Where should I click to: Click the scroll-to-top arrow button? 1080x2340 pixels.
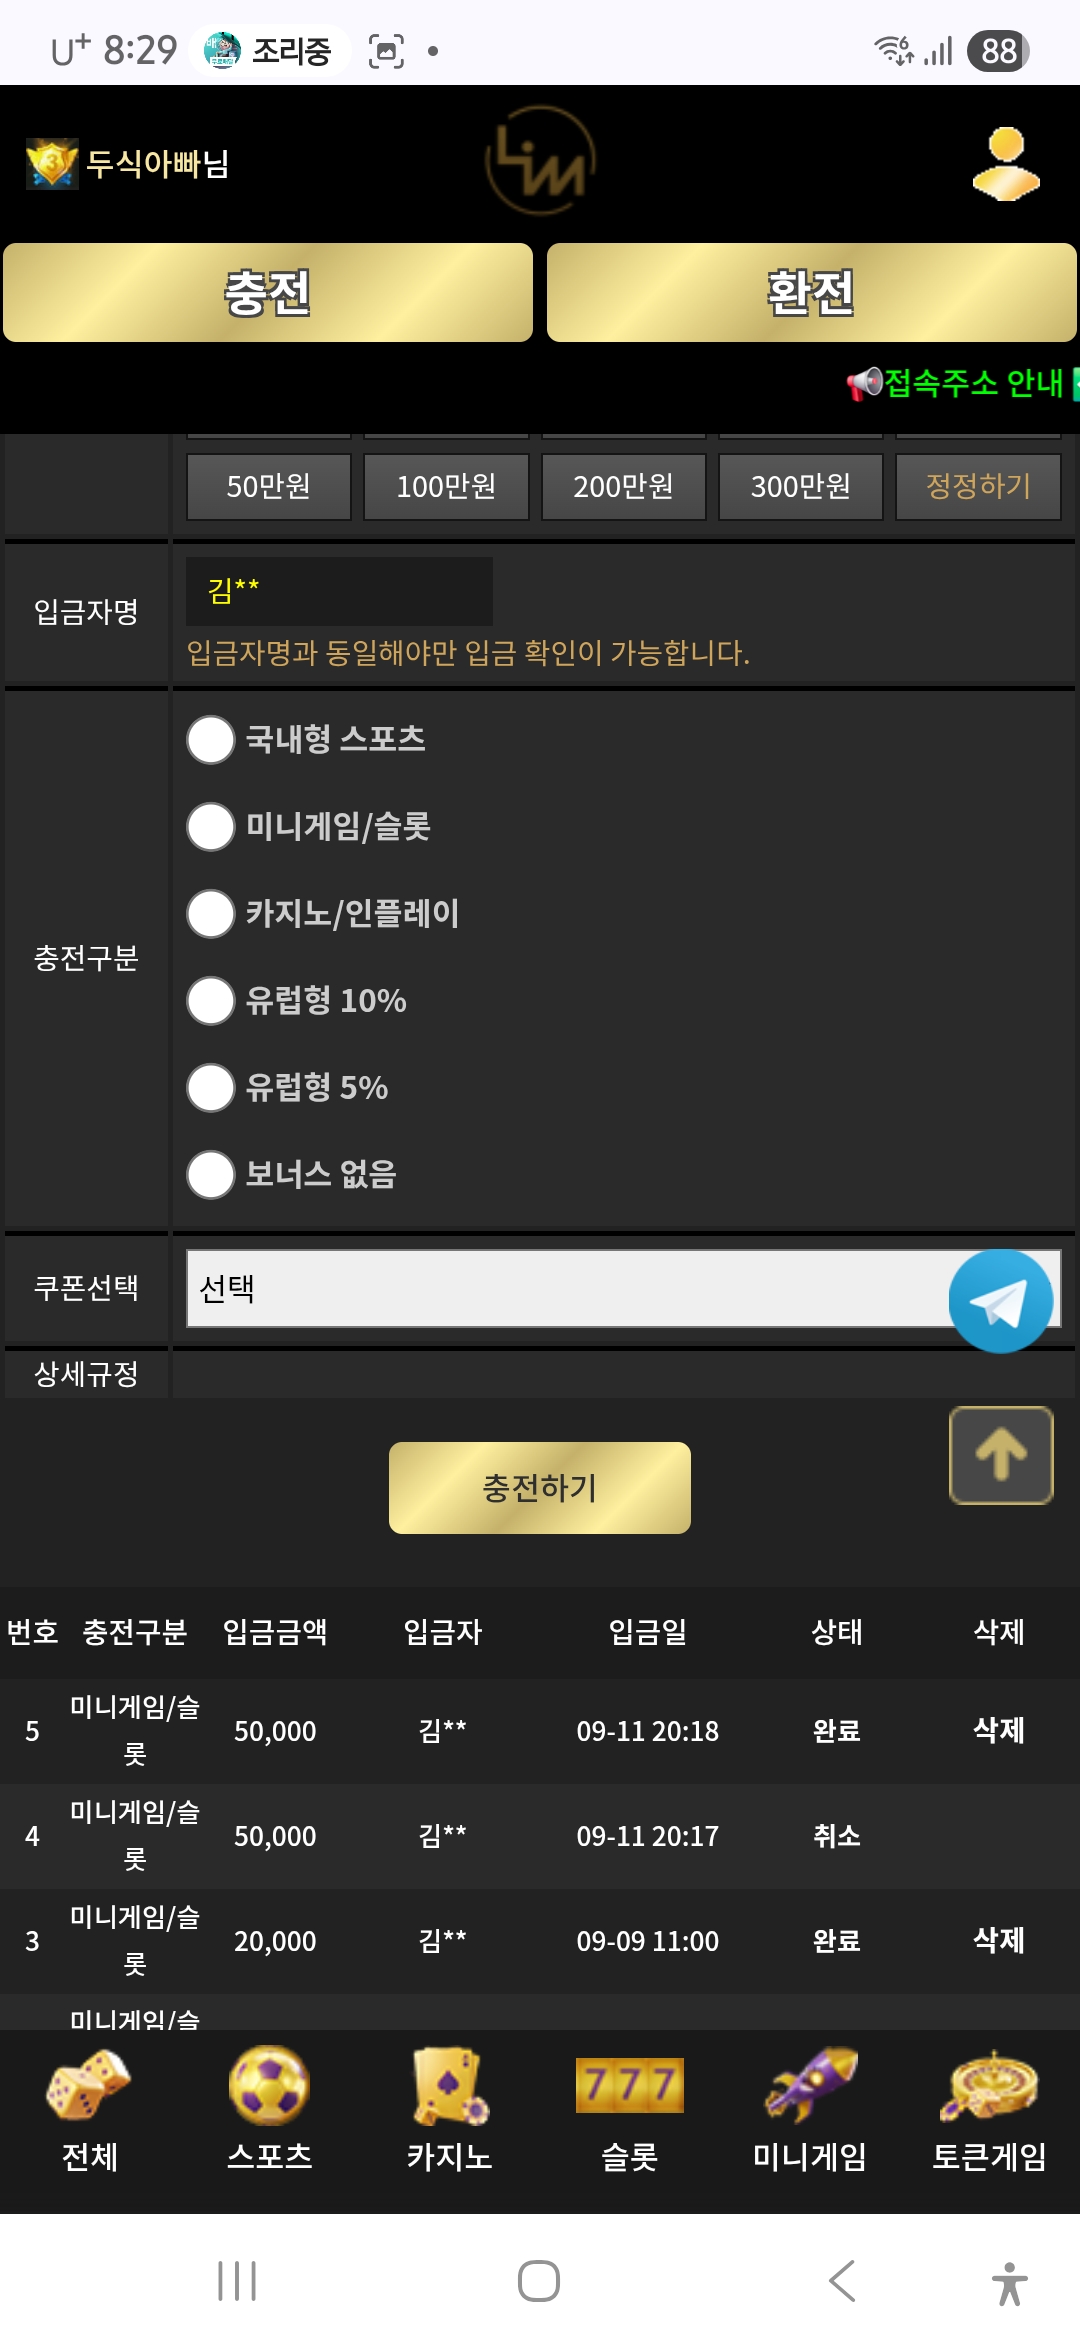[x=1000, y=1456]
